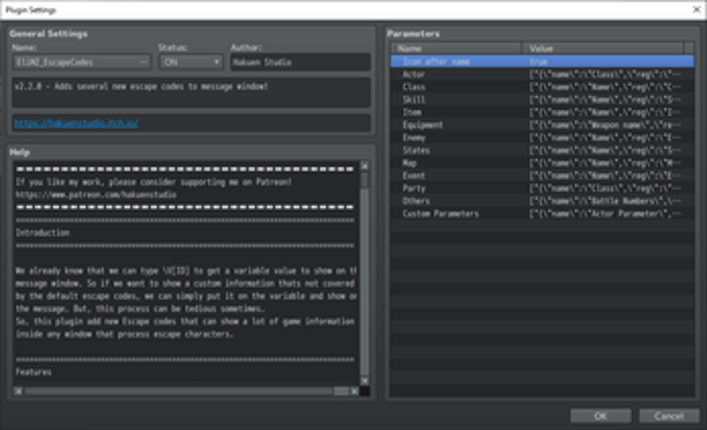Click the Help horizontal scrollbar track
The width and height of the screenshot is (707, 430).
click(179, 391)
